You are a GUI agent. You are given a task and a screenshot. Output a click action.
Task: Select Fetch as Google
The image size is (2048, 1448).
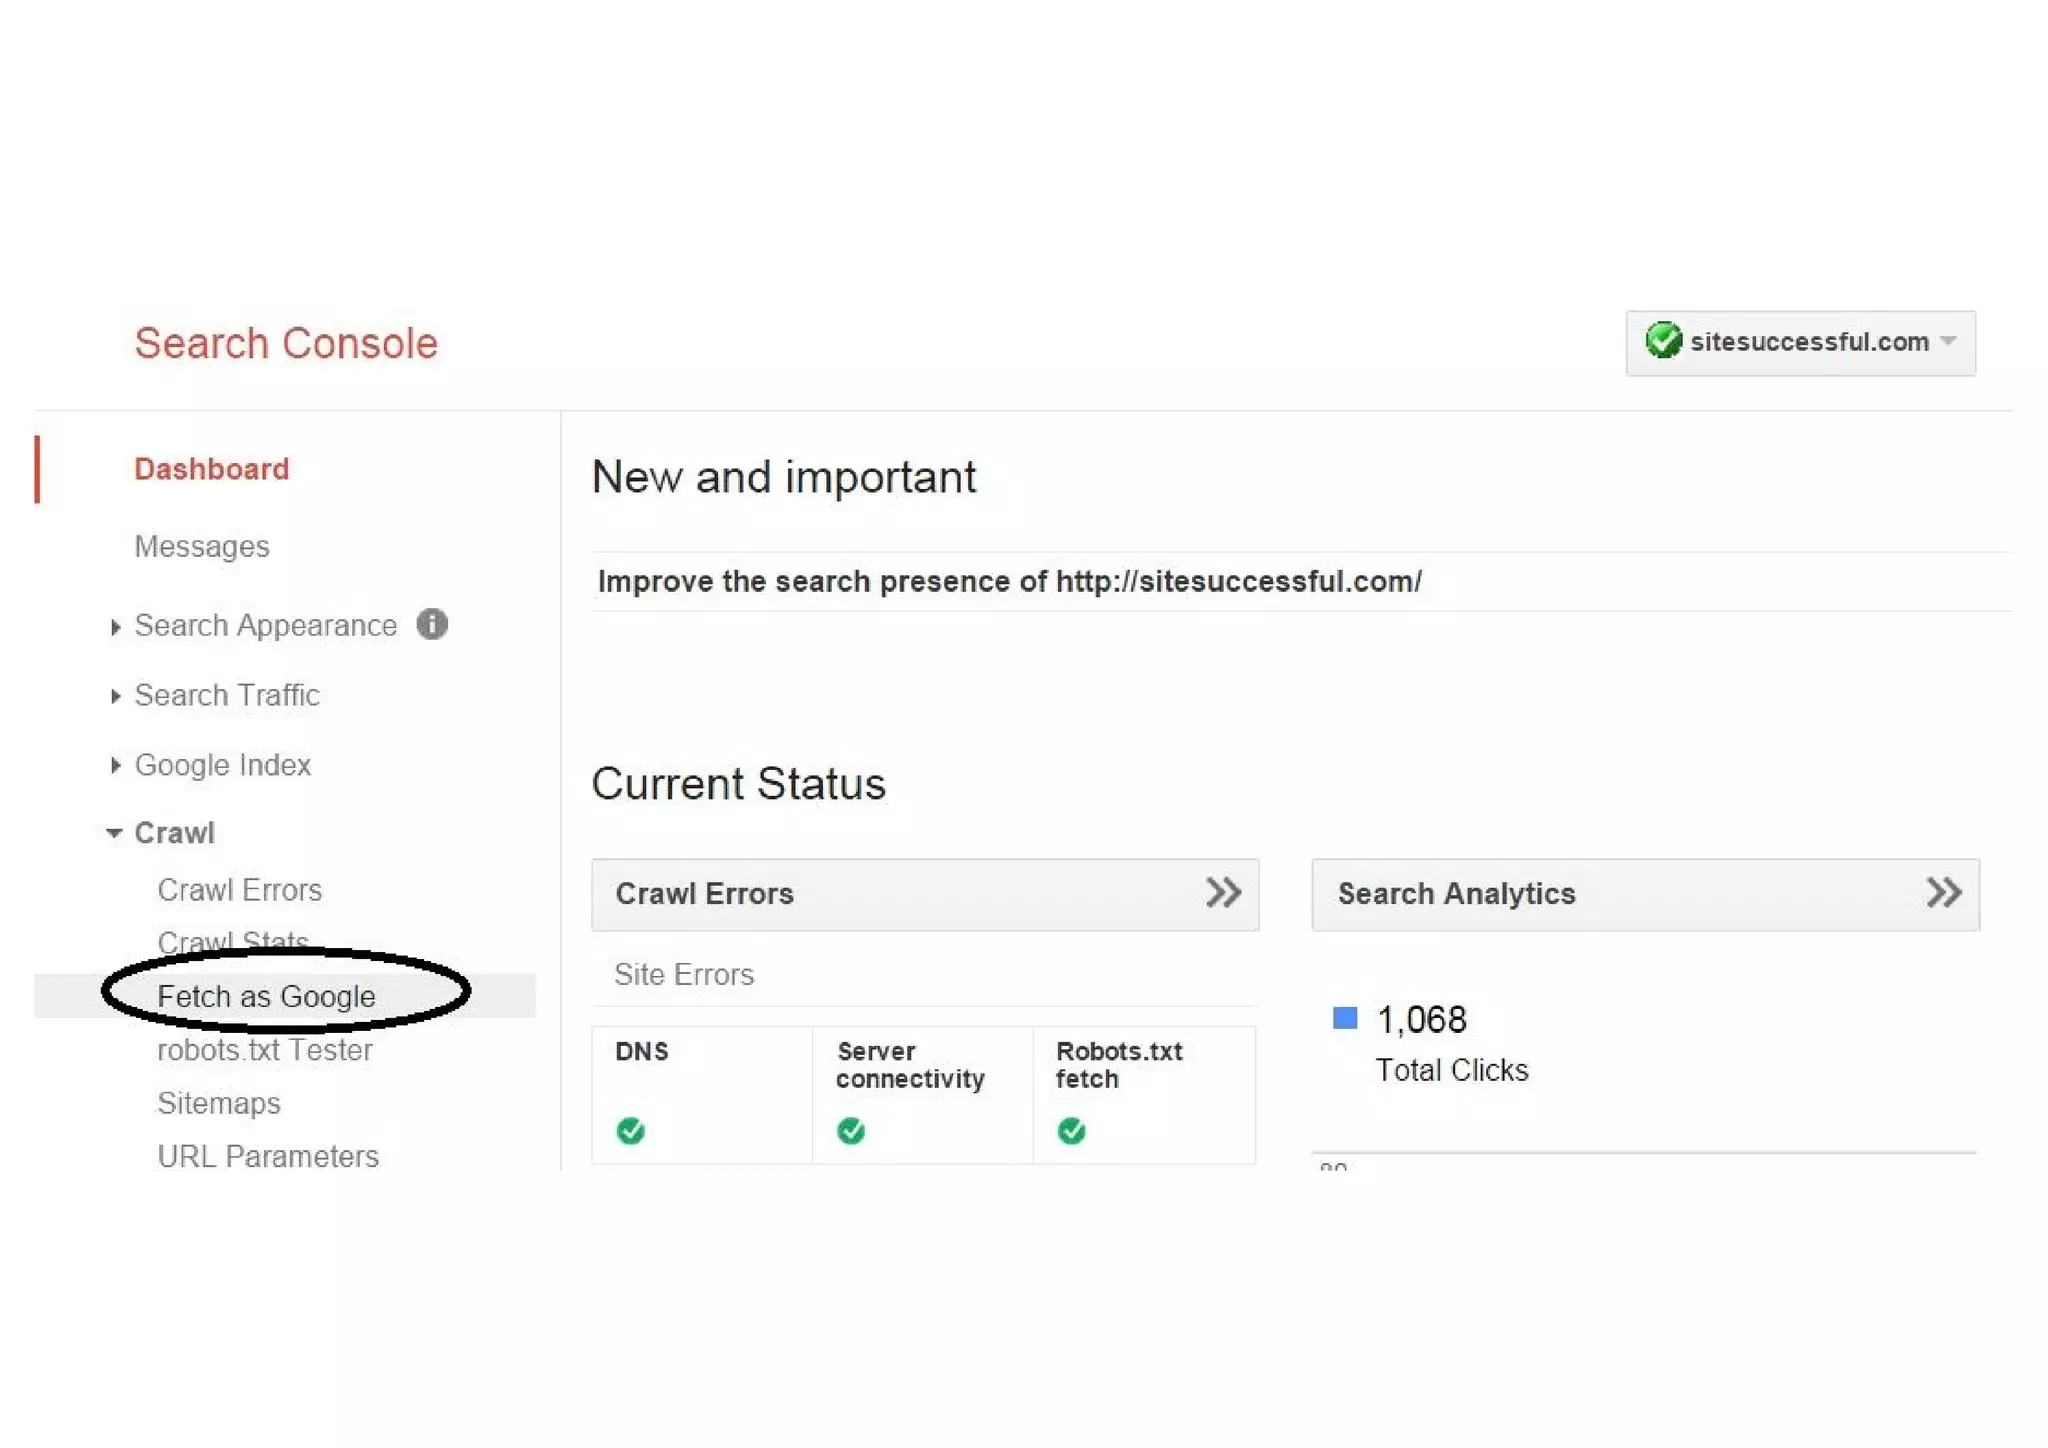click(266, 996)
